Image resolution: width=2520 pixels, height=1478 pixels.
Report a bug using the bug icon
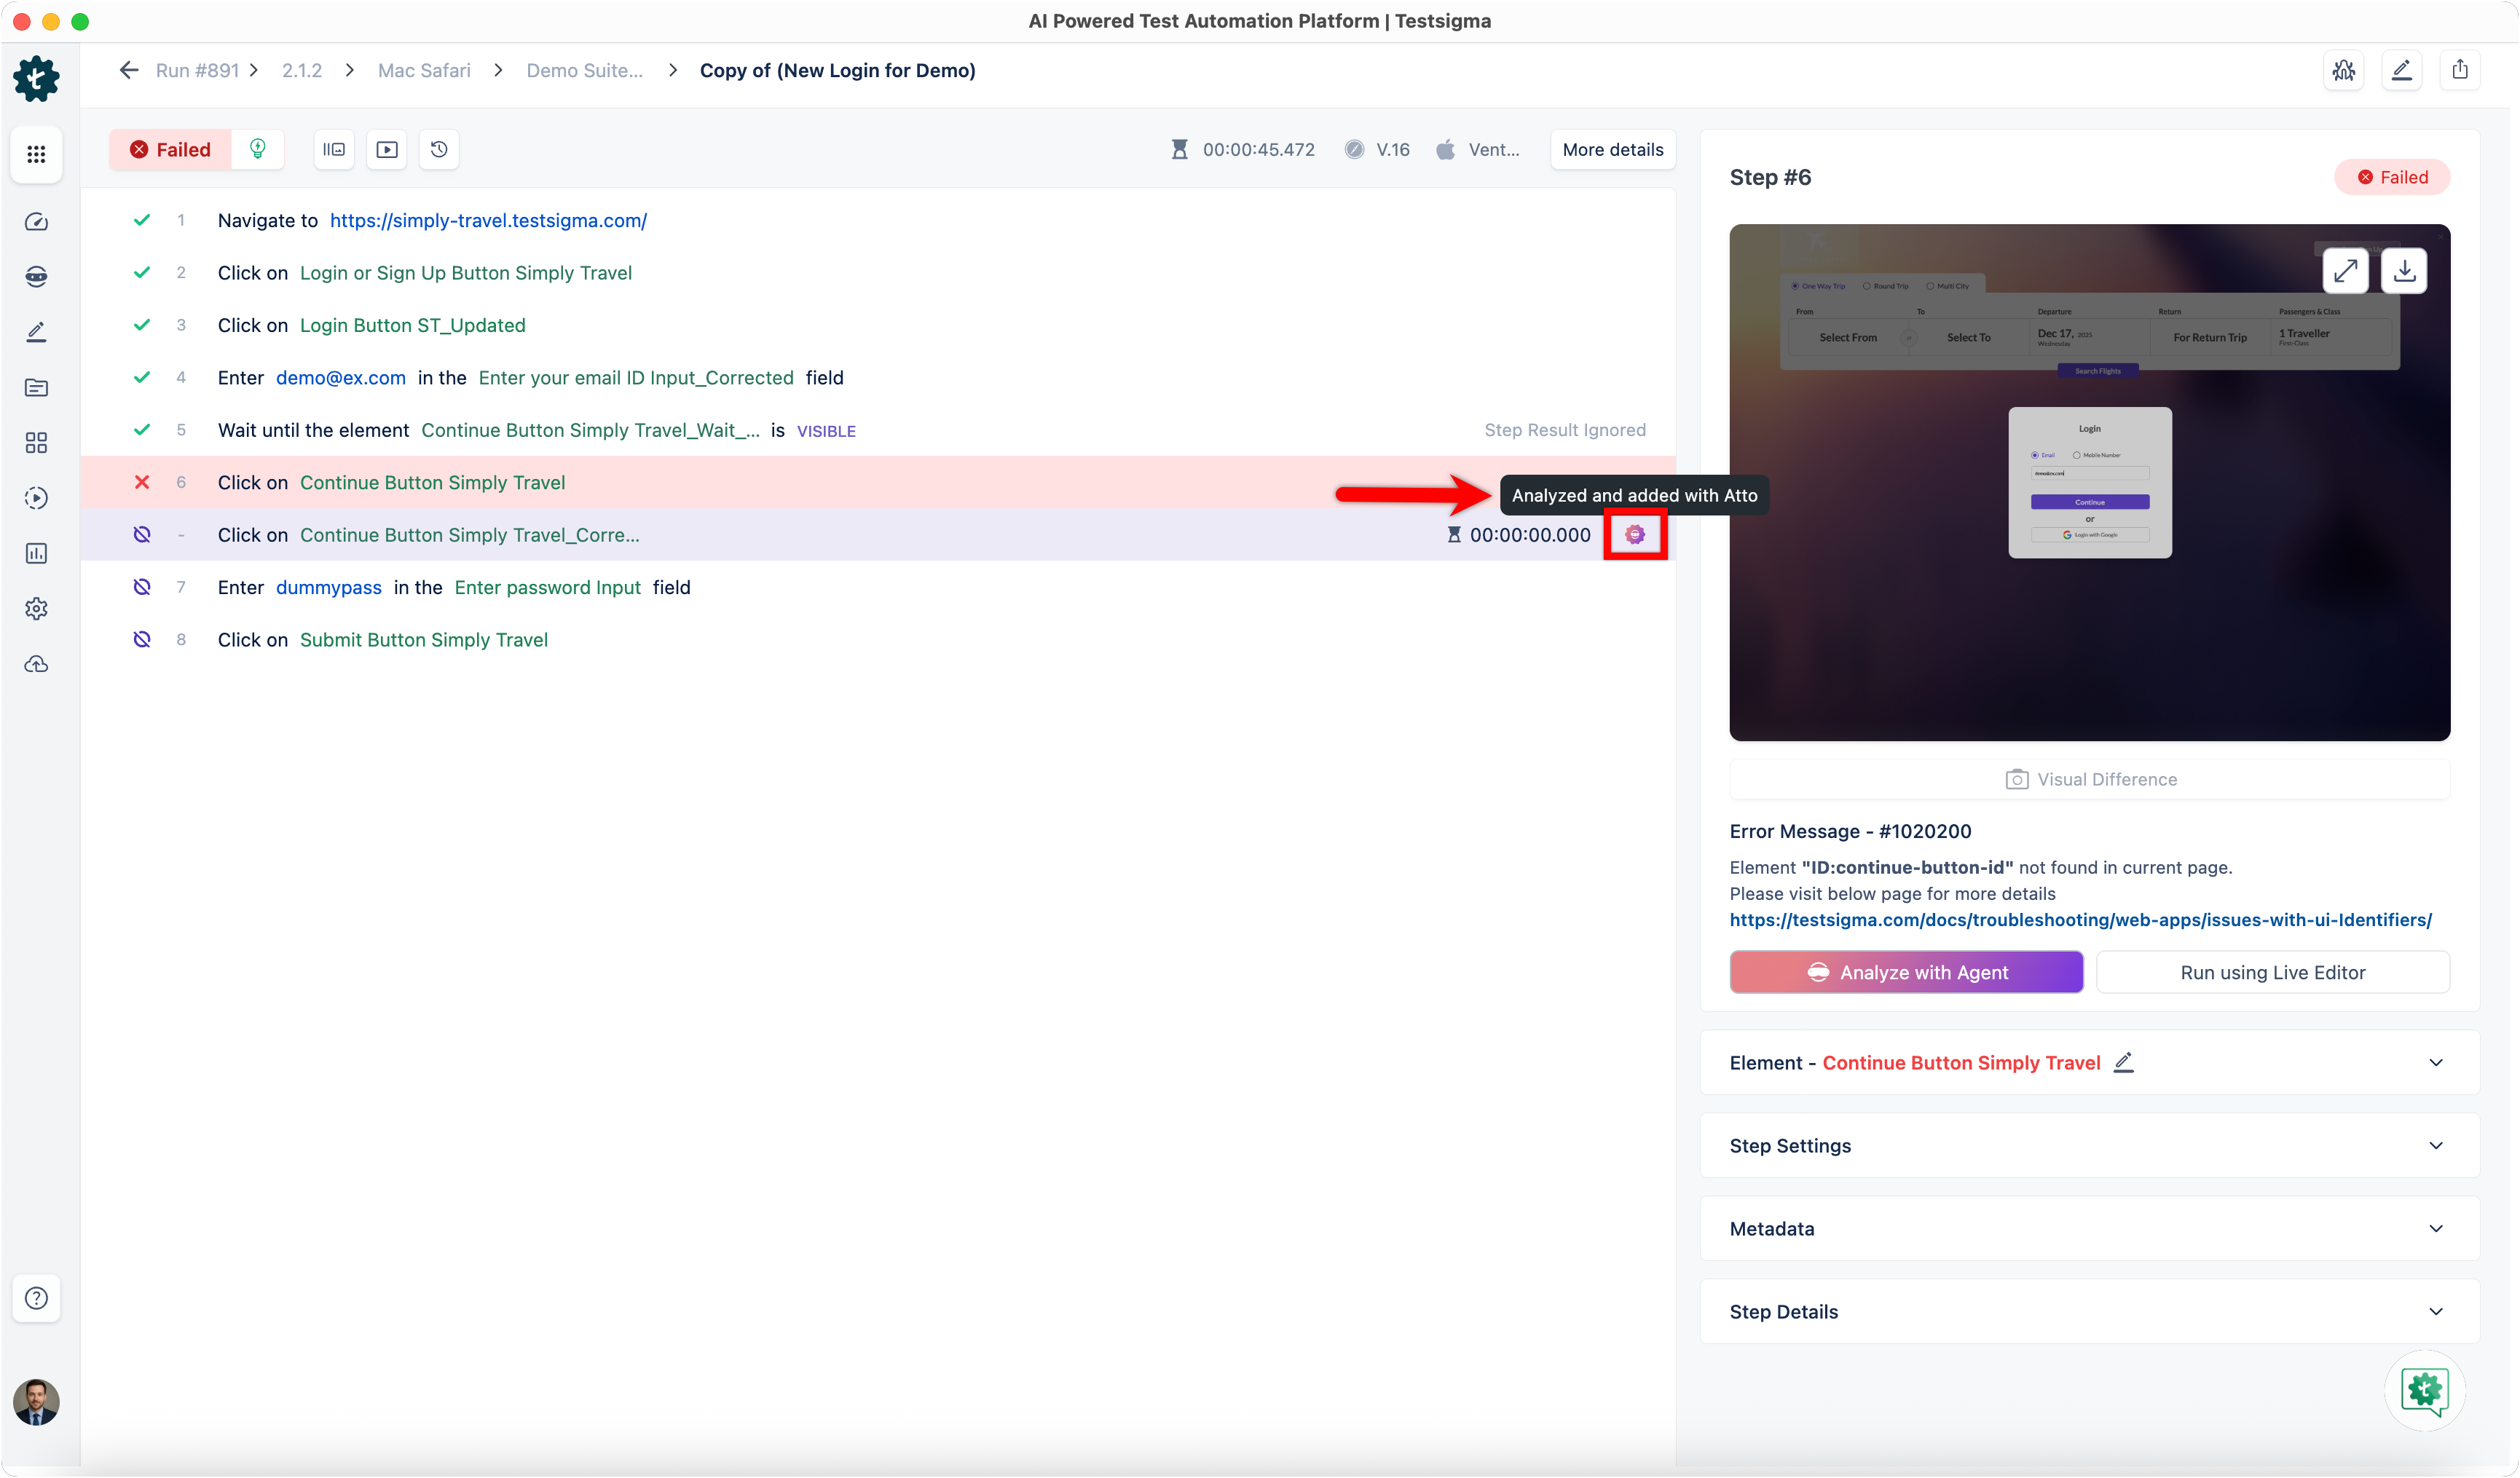[2344, 70]
